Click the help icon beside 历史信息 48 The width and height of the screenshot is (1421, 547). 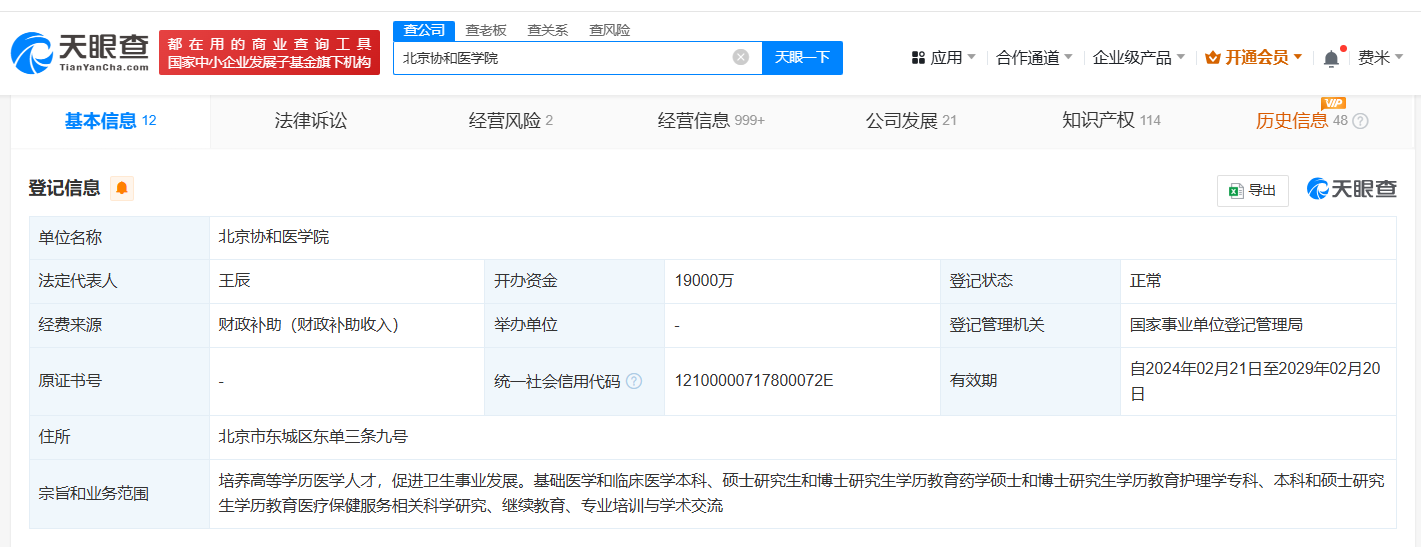click(1360, 121)
